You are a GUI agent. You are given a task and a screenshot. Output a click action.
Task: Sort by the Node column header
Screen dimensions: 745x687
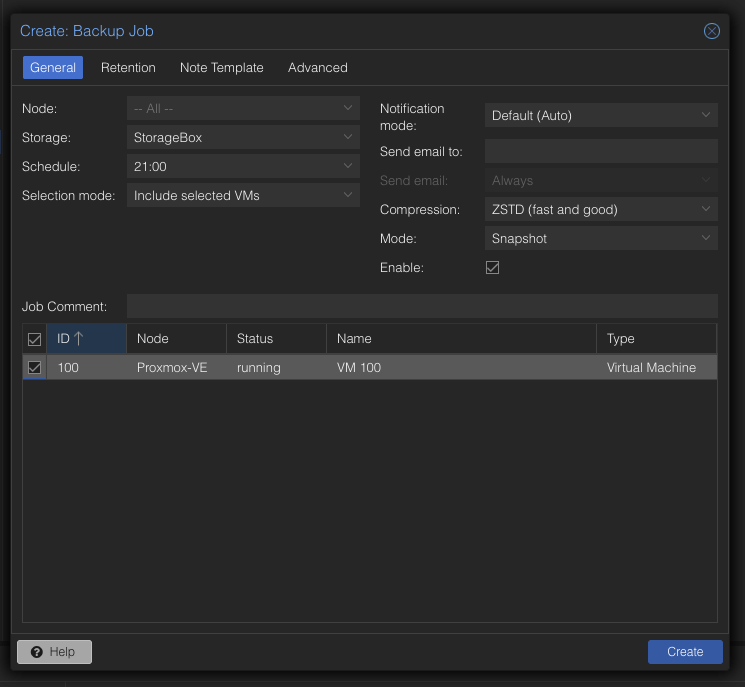(x=177, y=339)
